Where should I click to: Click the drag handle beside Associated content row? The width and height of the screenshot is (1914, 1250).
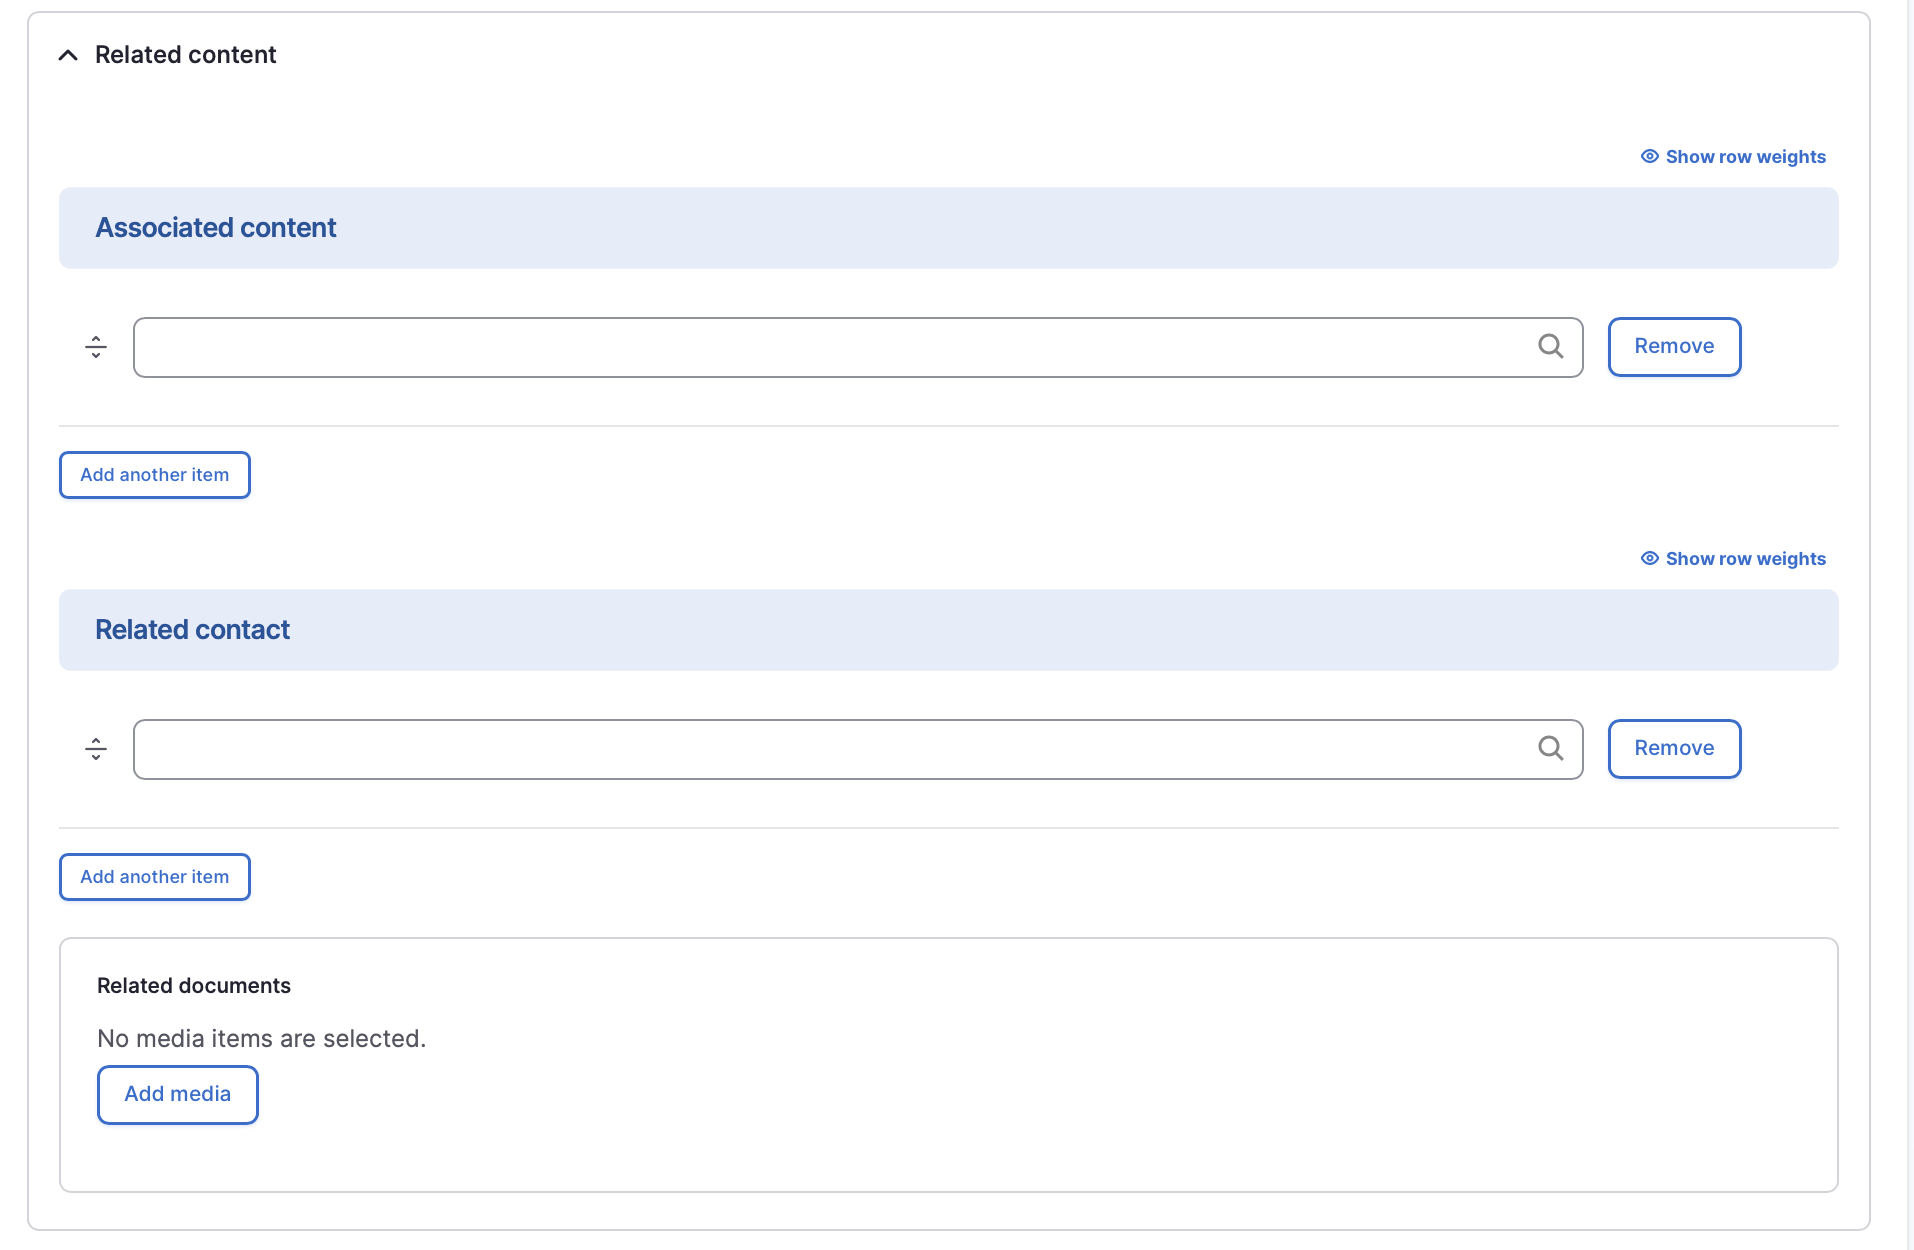[96, 347]
